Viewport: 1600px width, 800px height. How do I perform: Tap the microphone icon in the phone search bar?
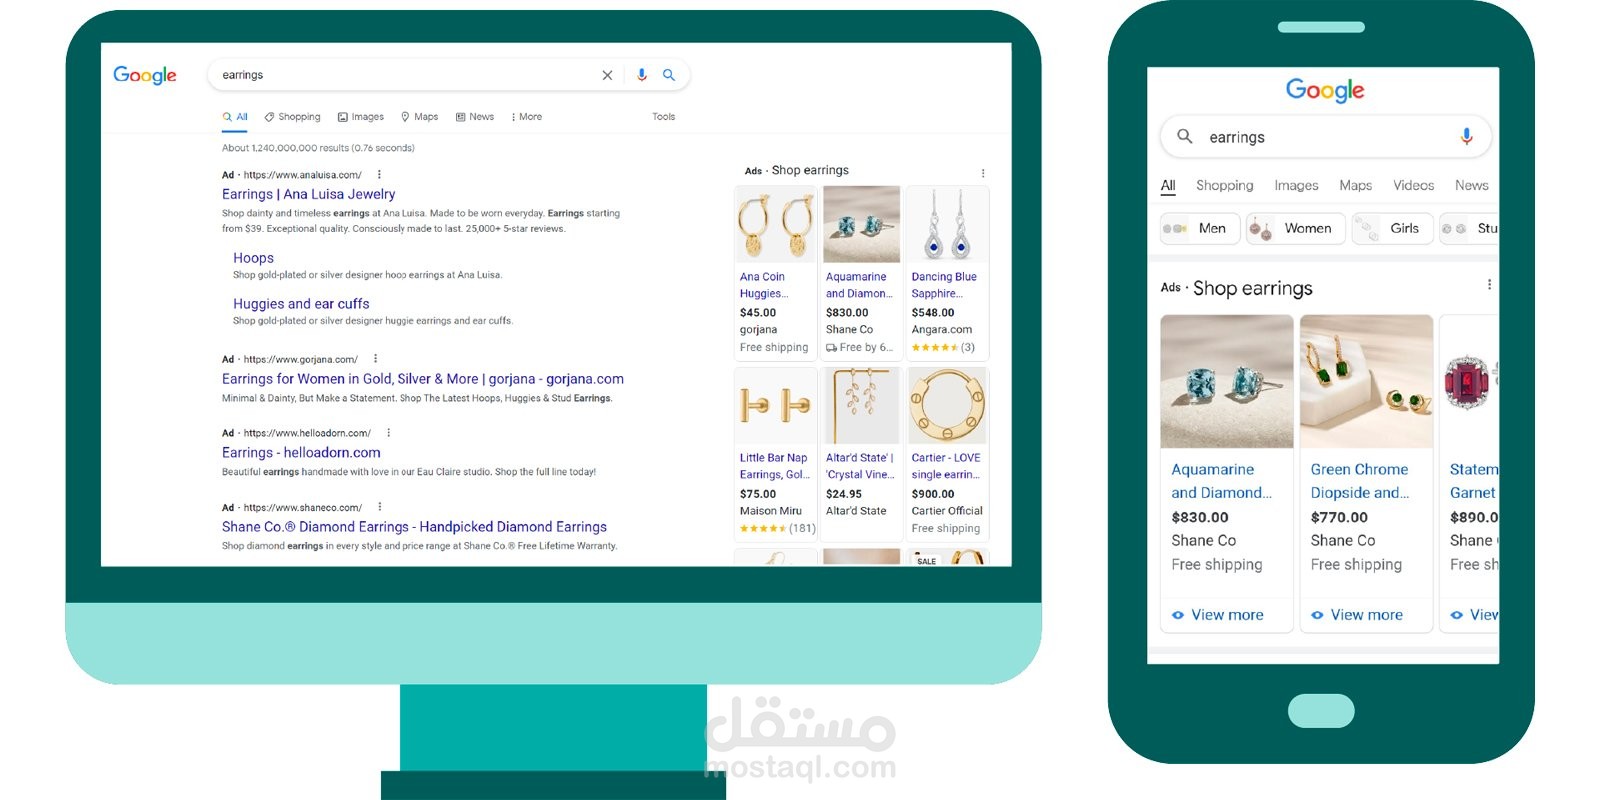[1466, 136]
